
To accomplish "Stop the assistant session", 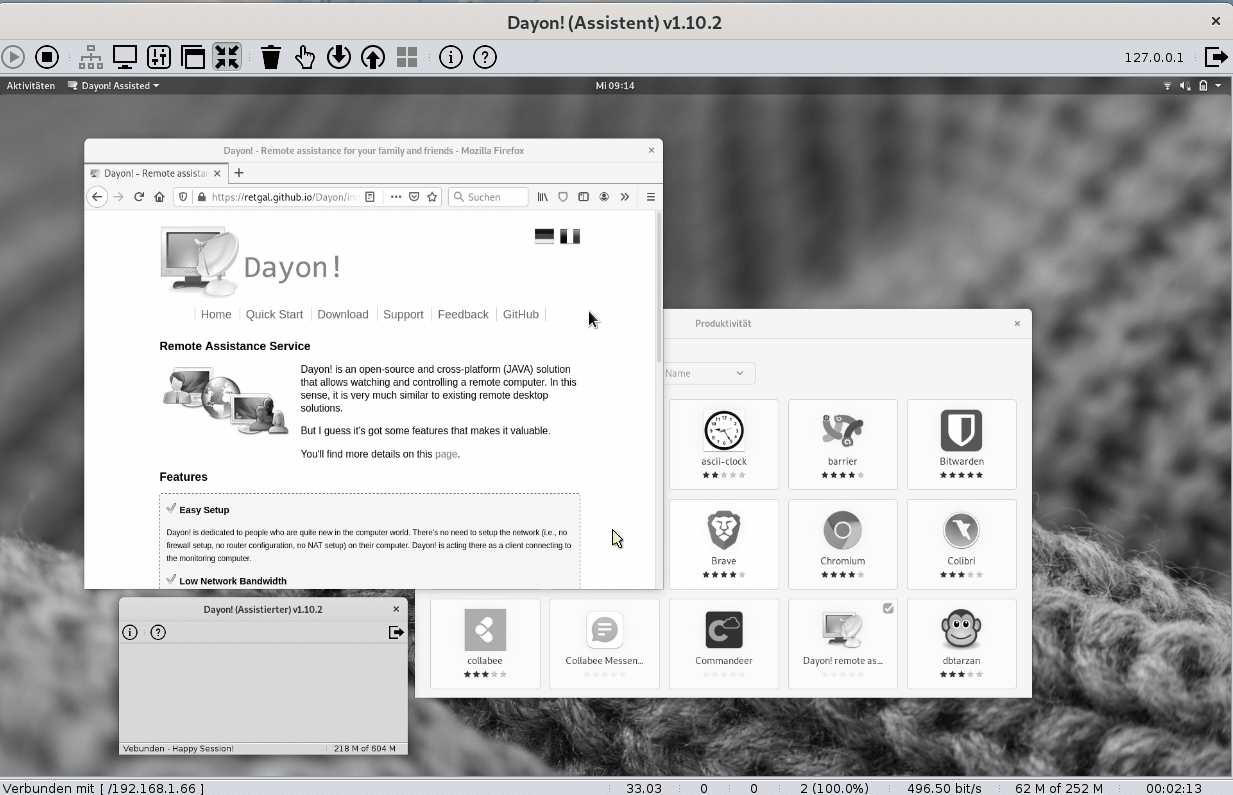I will coord(47,57).
